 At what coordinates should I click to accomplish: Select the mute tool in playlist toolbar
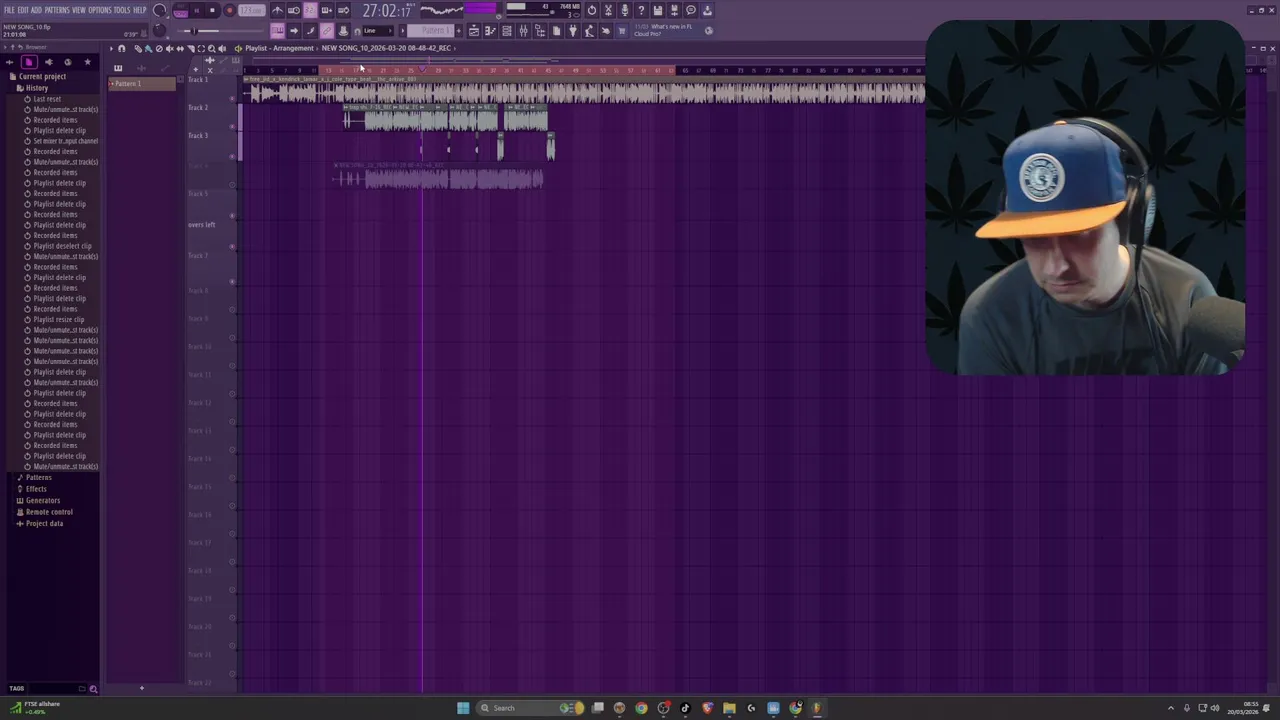170,48
